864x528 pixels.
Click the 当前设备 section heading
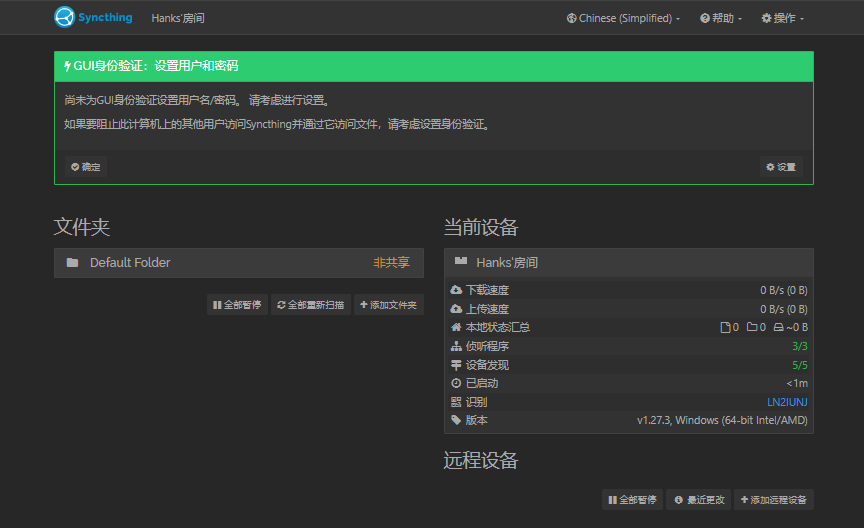pos(480,227)
